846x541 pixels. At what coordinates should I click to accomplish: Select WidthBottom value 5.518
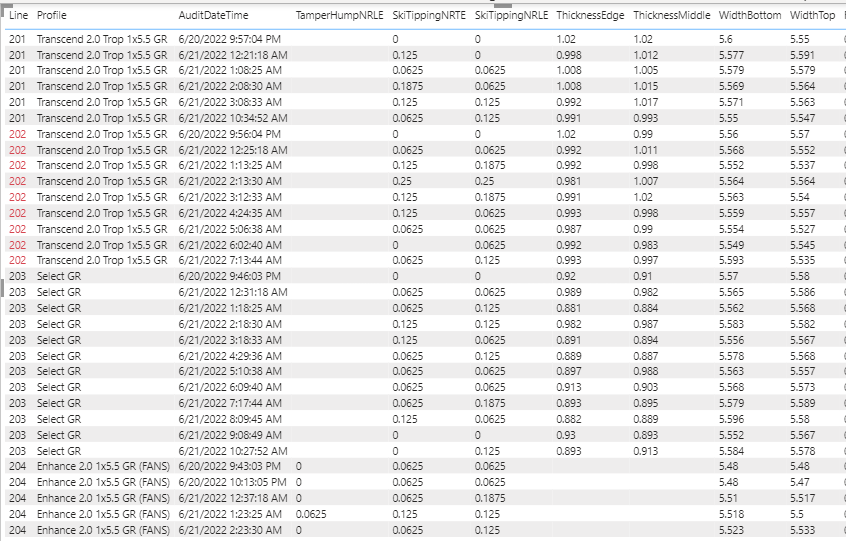coord(731,514)
